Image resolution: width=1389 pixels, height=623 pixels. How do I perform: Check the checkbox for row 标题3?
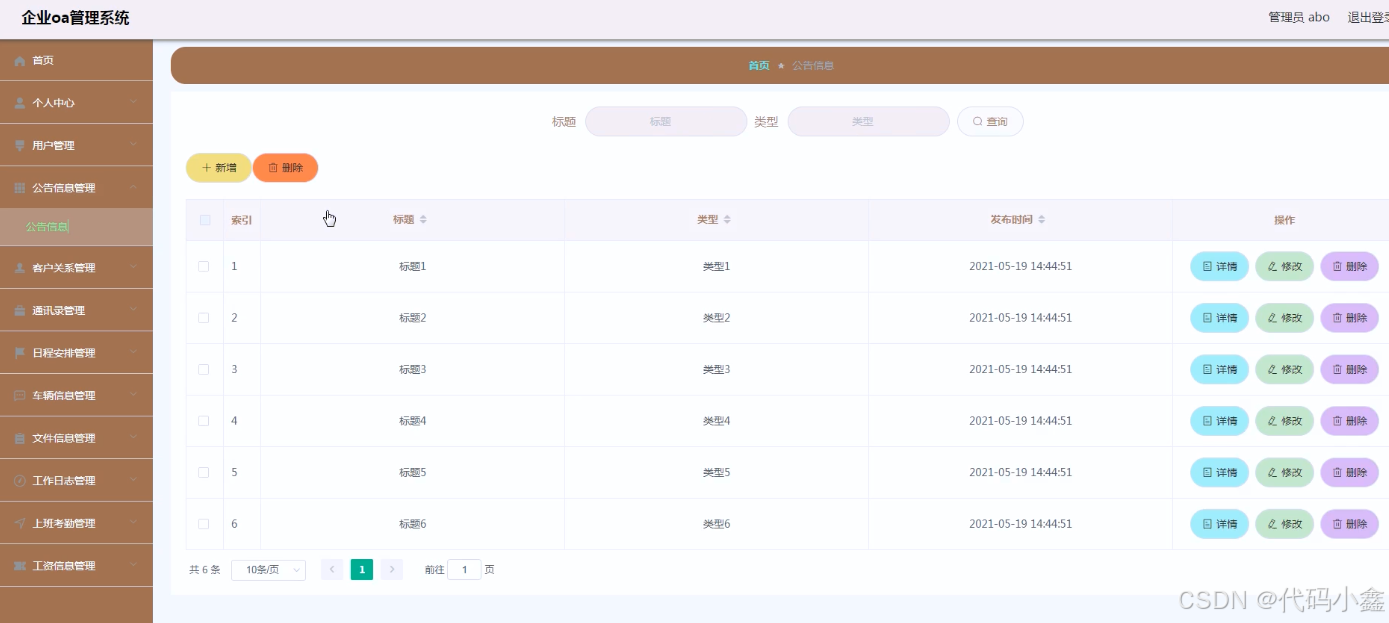point(204,369)
